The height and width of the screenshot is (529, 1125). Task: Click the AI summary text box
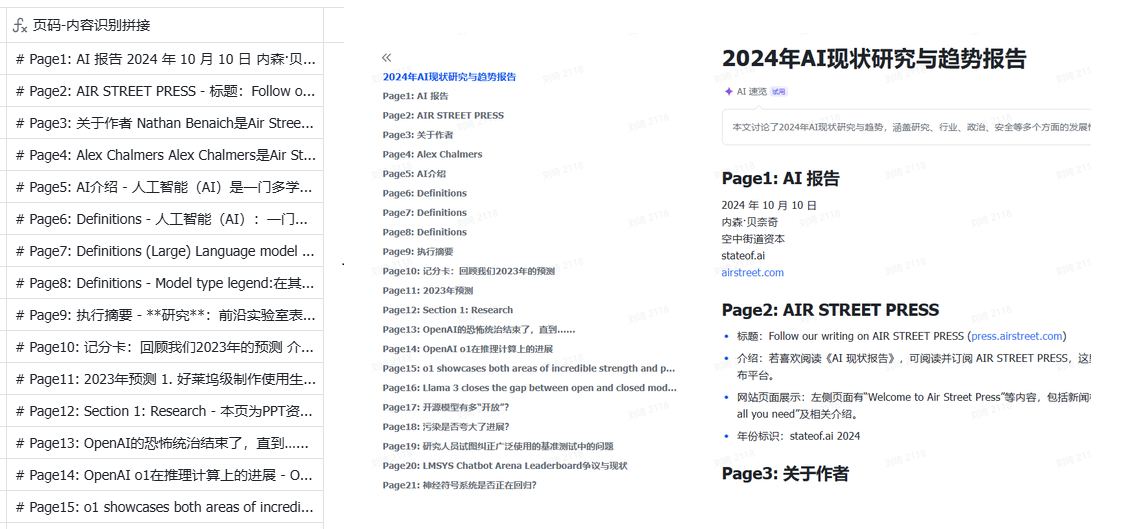tap(905, 128)
